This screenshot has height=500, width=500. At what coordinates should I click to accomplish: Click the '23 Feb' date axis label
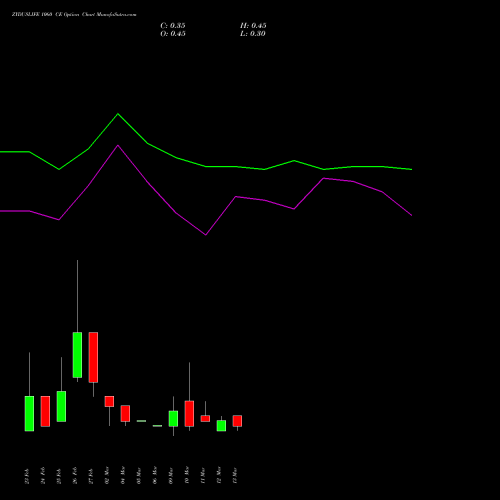(27, 476)
